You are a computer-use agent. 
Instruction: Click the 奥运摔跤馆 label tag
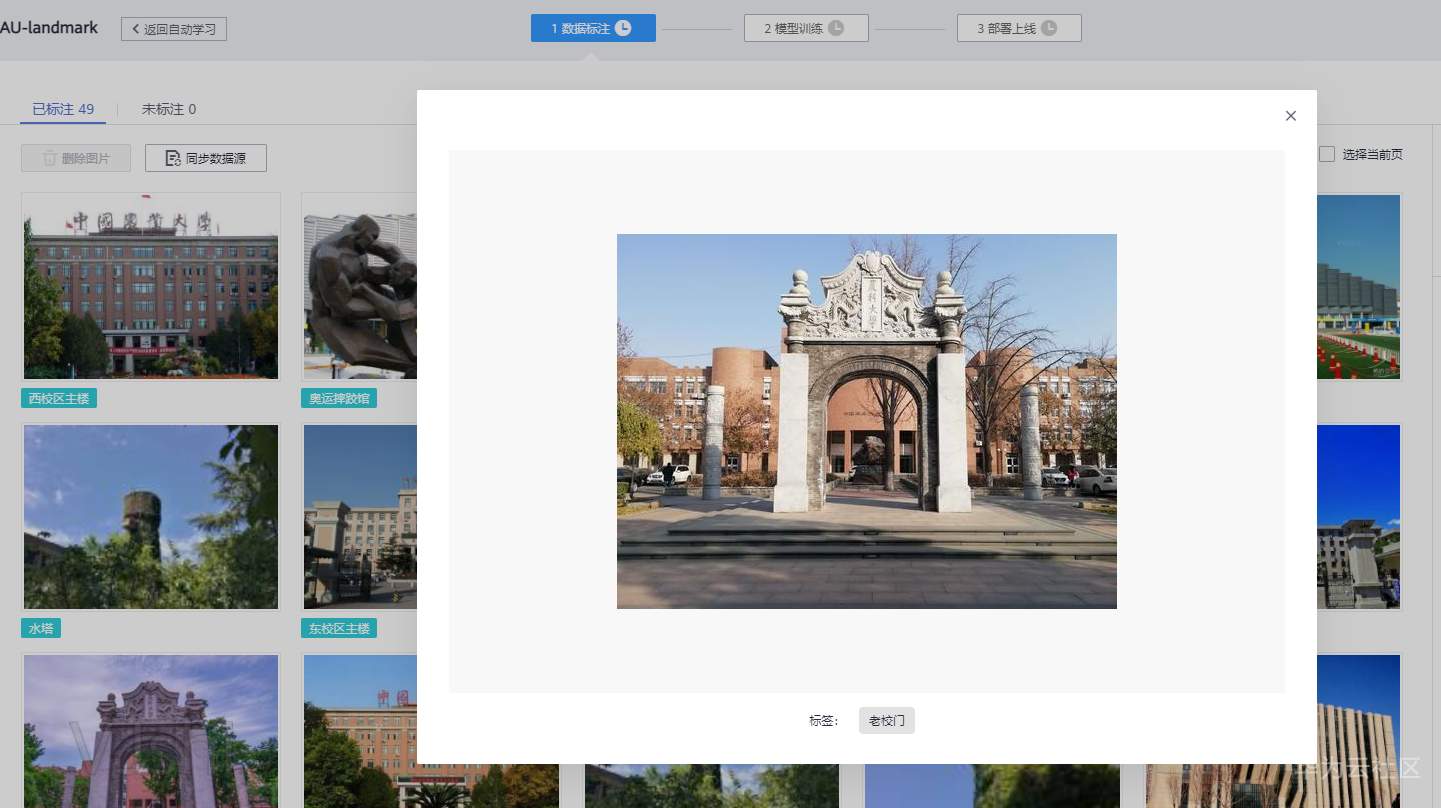pyautogui.click(x=339, y=399)
